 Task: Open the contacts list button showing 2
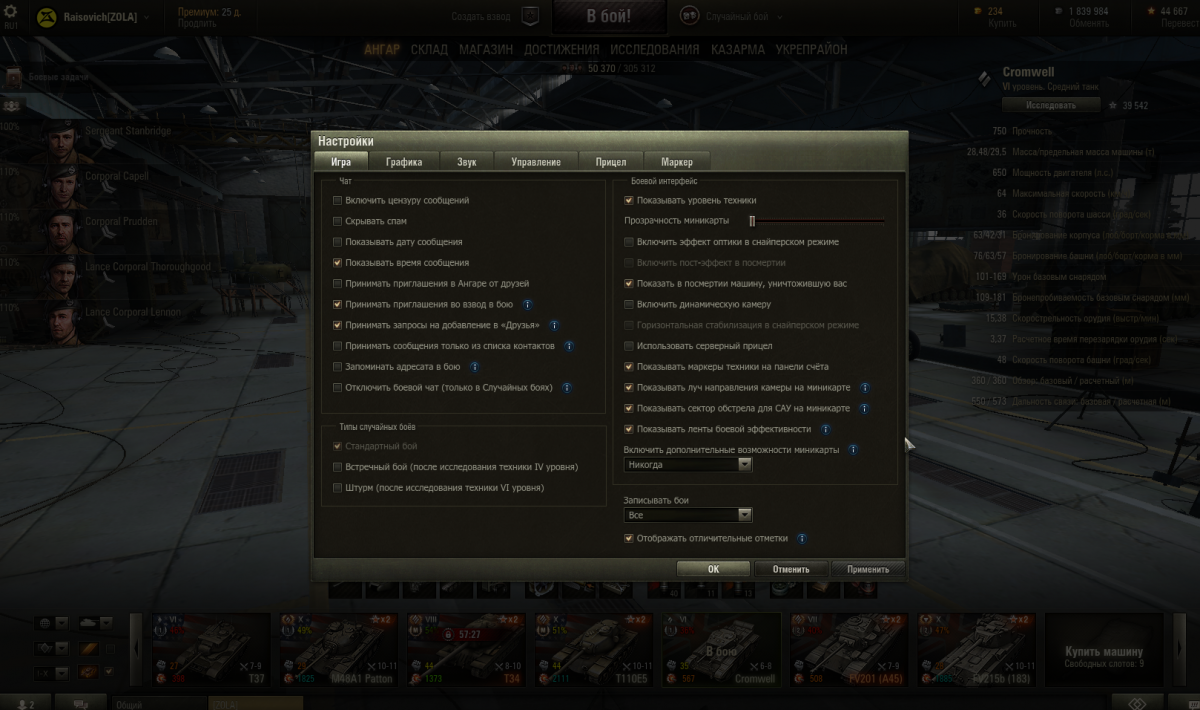pyautogui.click(x=26, y=703)
